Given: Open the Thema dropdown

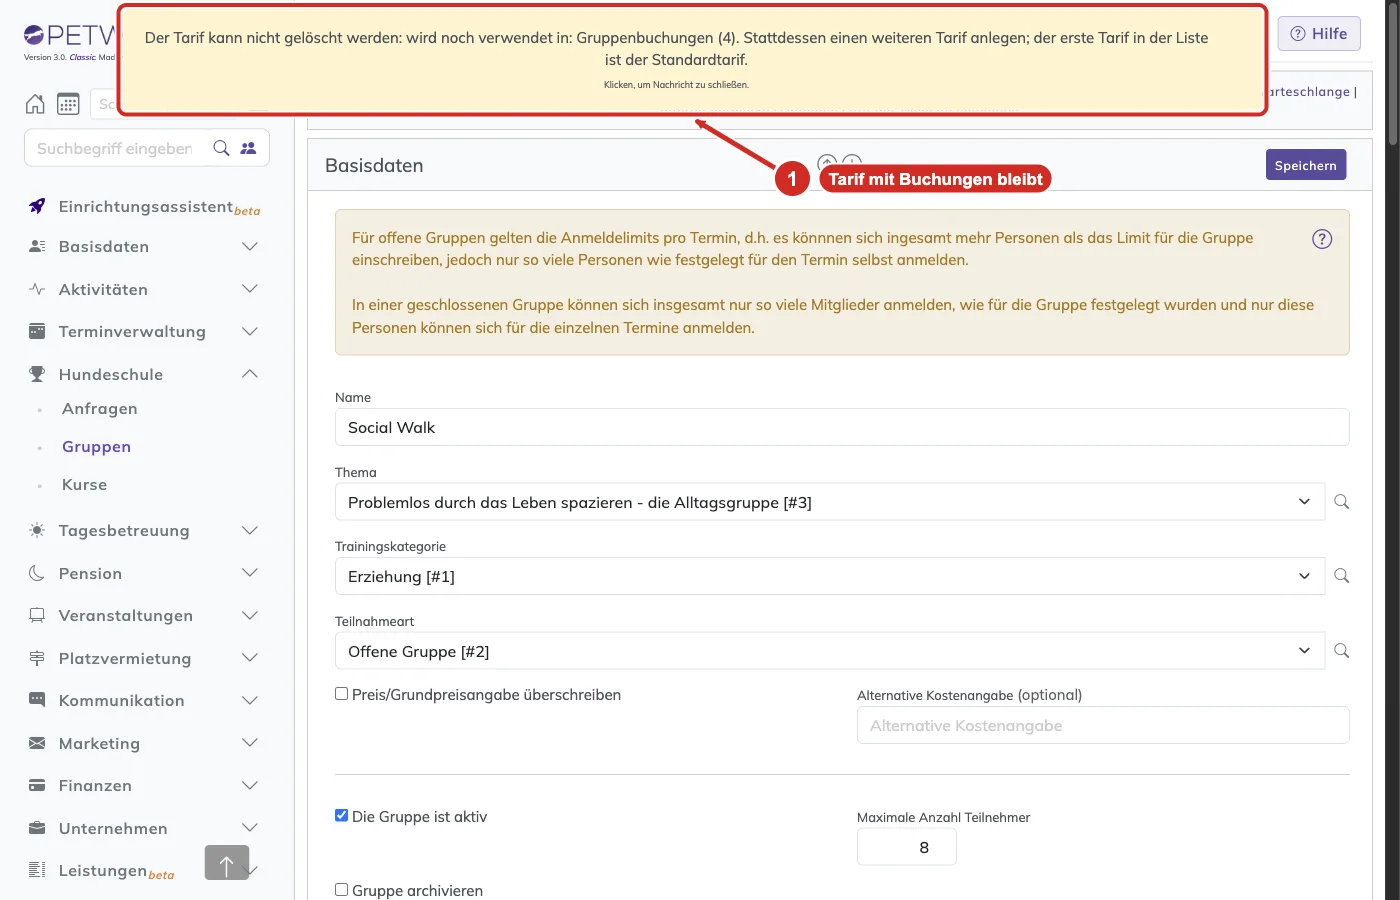Looking at the screenshot, I should coord(830,502).
